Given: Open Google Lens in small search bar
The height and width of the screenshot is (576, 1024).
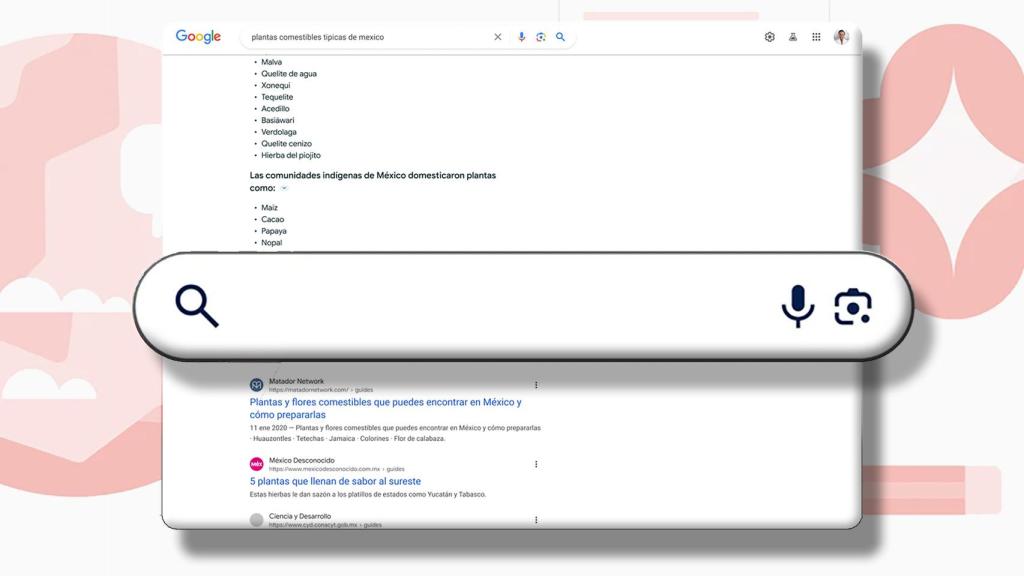Looking at the screenshot, I should [541, 37].
